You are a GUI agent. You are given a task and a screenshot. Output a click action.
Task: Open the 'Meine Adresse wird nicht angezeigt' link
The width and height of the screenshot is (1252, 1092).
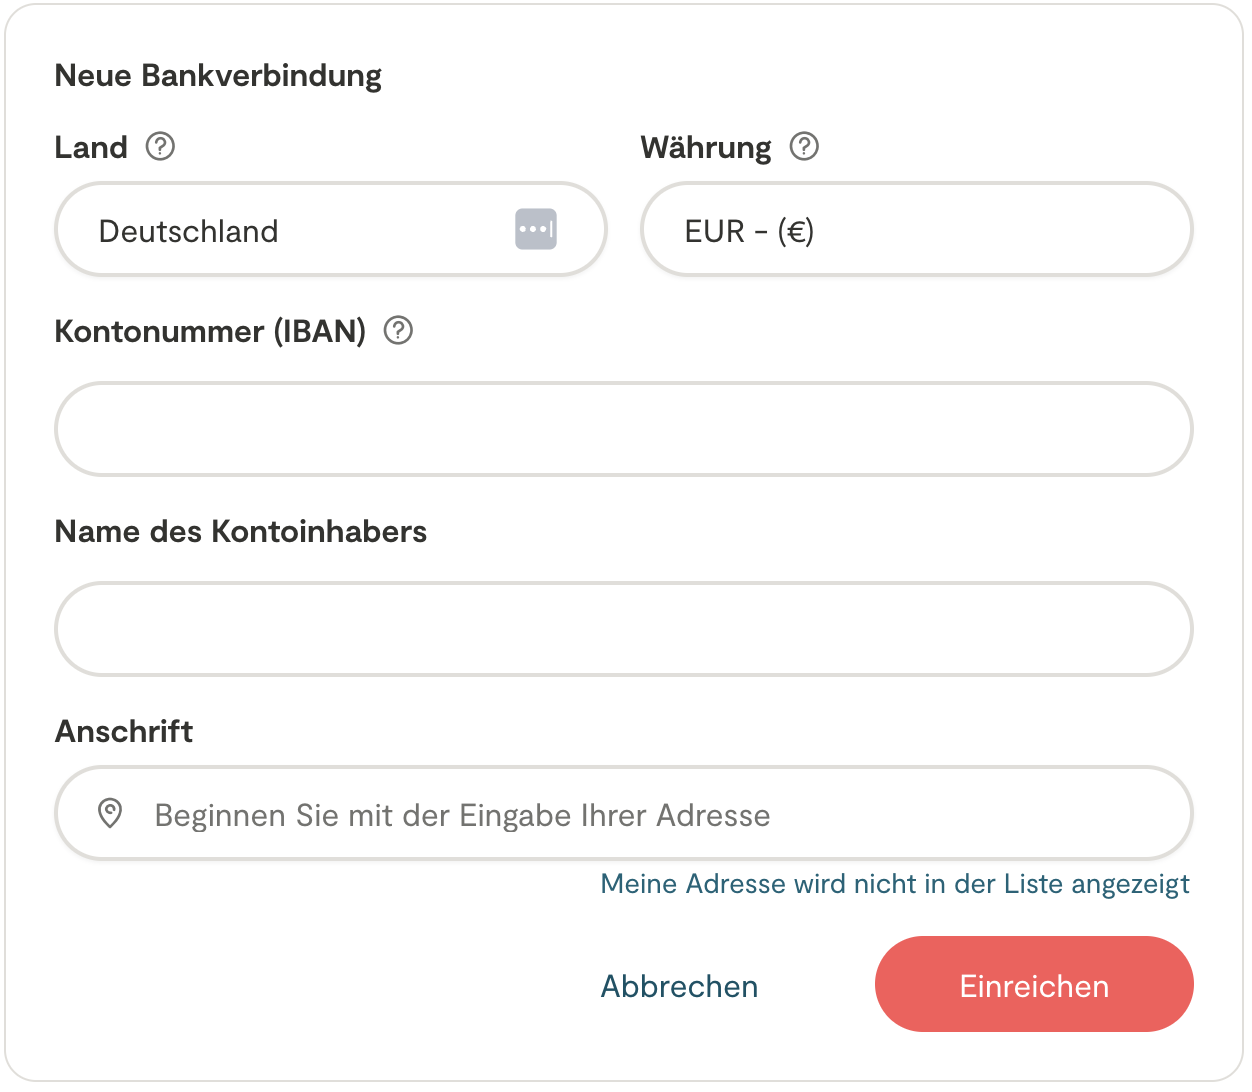pos(895,884)
